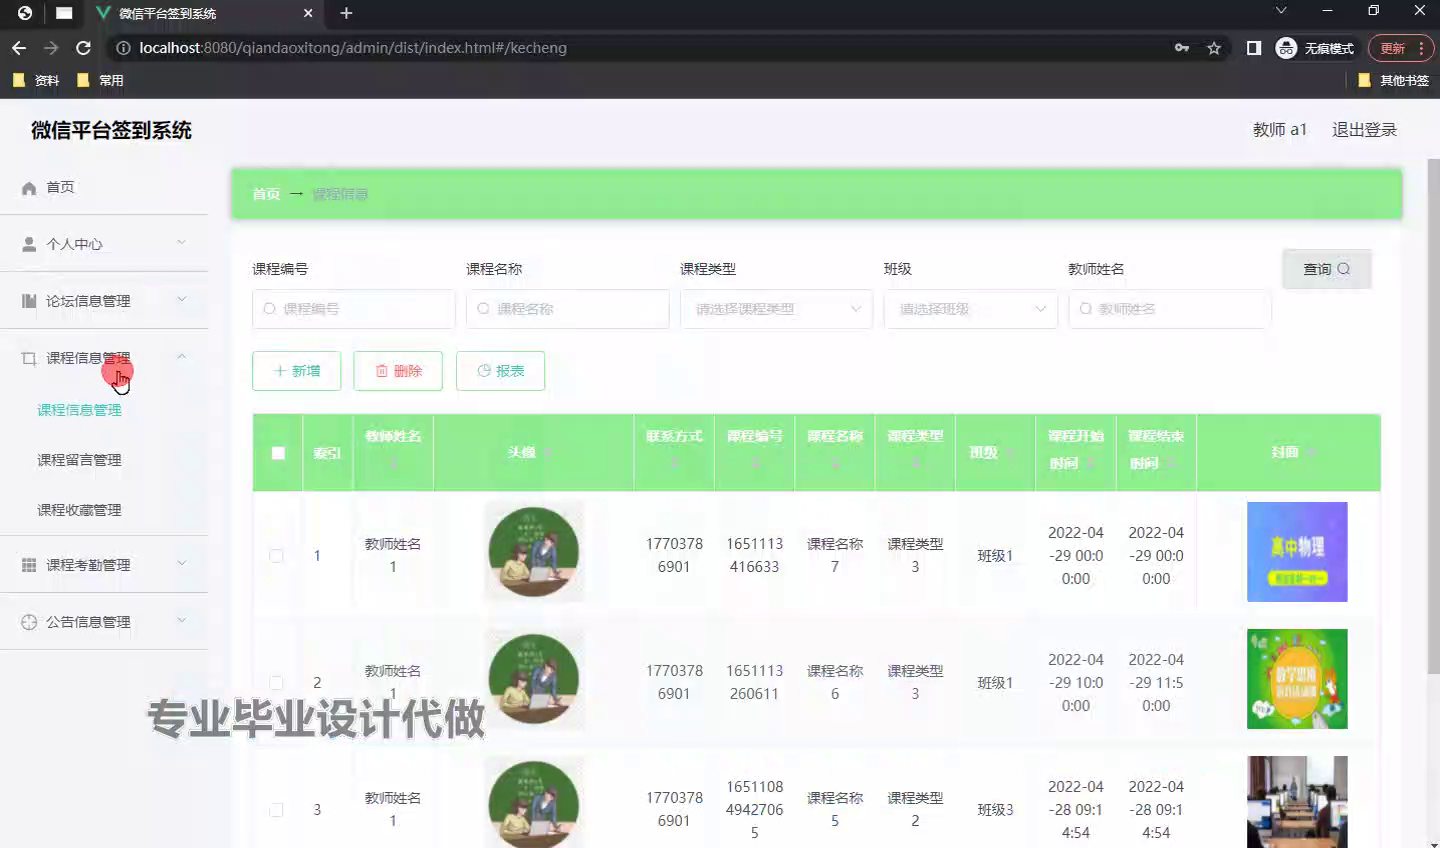Click 班级3 cell in row 3
The width and height of the screenshot is (1440, 848).
coord(995,810)
